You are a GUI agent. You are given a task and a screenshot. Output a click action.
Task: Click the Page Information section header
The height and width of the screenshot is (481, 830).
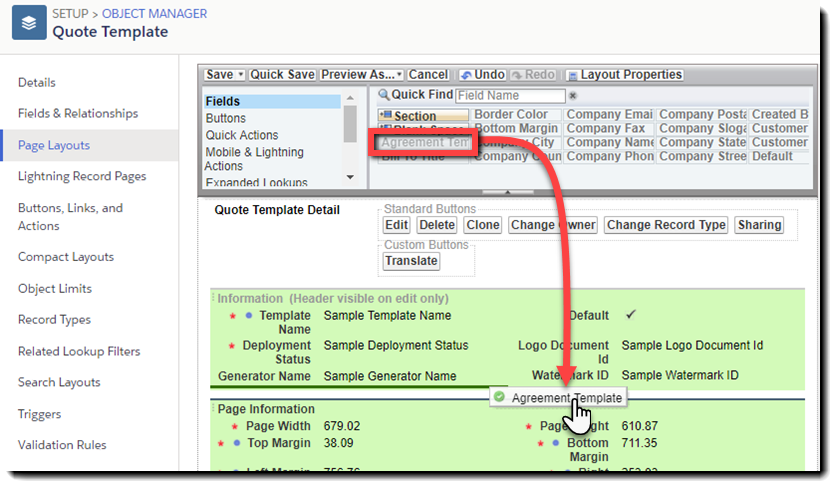(x=266, y=409)
